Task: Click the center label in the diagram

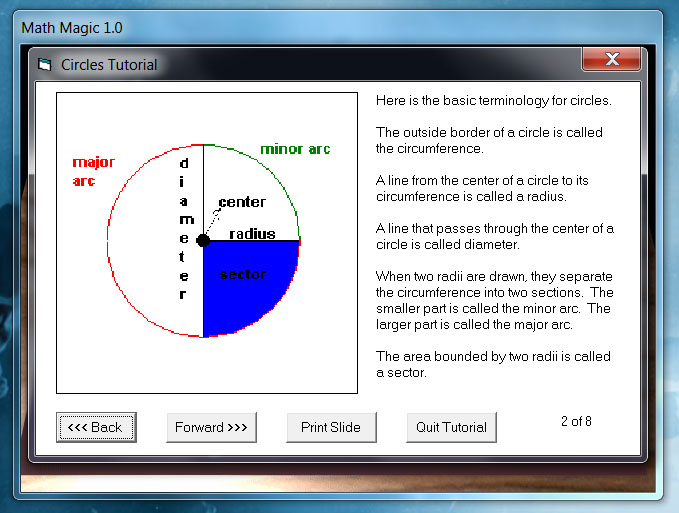Action: pos(242,202)
